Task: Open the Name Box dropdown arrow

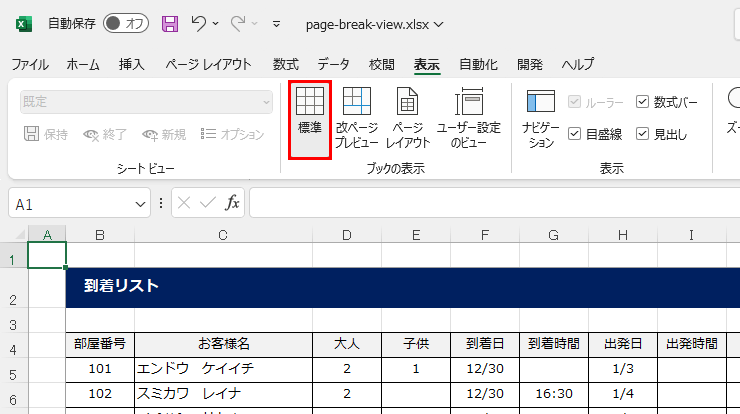Action: coord(140,204)
